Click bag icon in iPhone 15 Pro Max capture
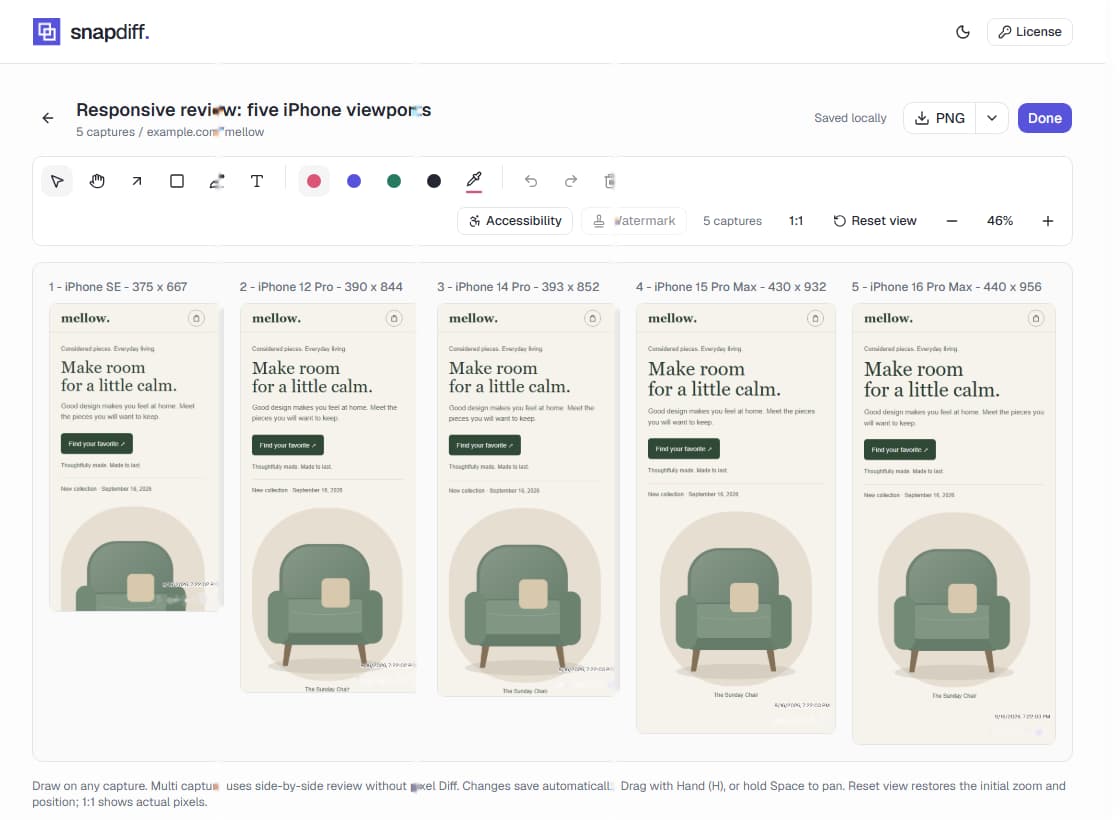1120x820 pixels. tap(815, 318)
